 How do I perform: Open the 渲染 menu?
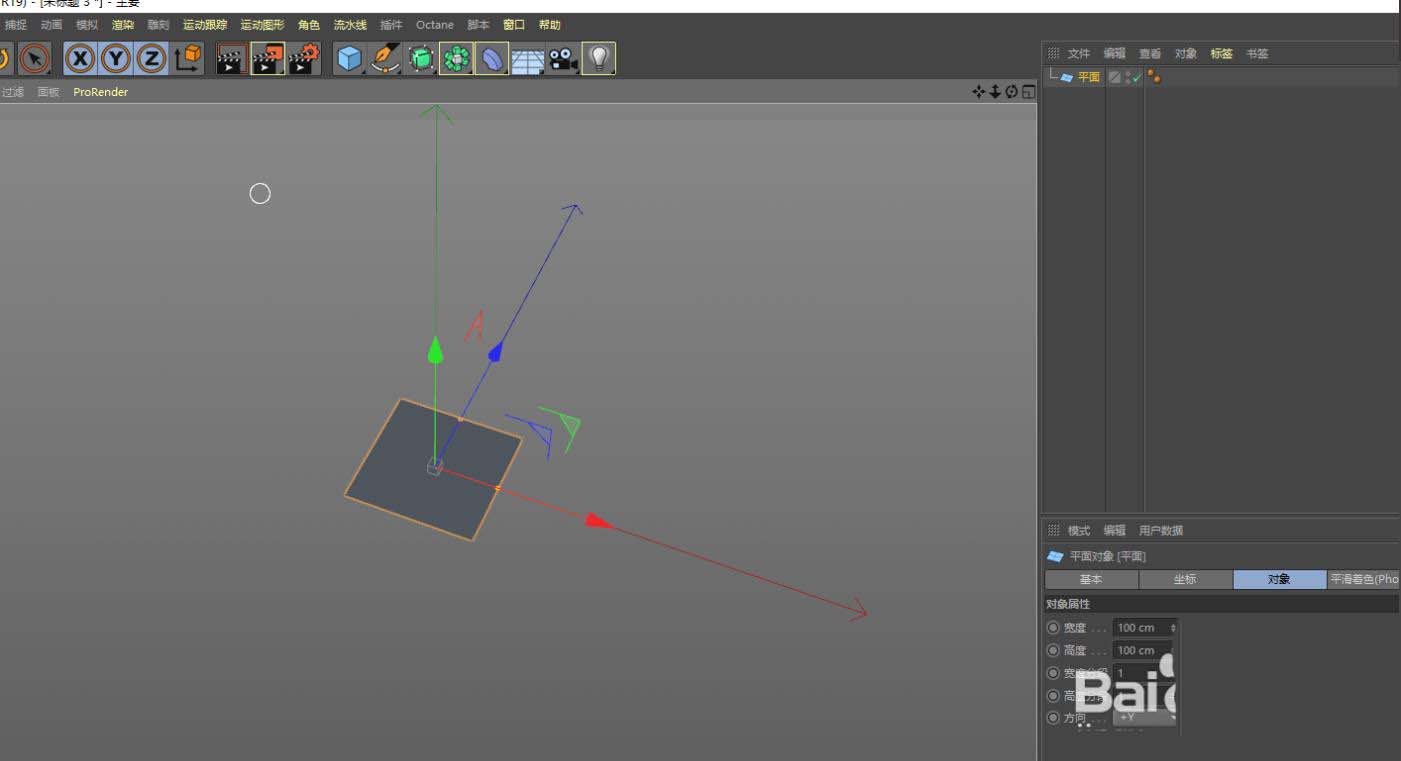123,25
